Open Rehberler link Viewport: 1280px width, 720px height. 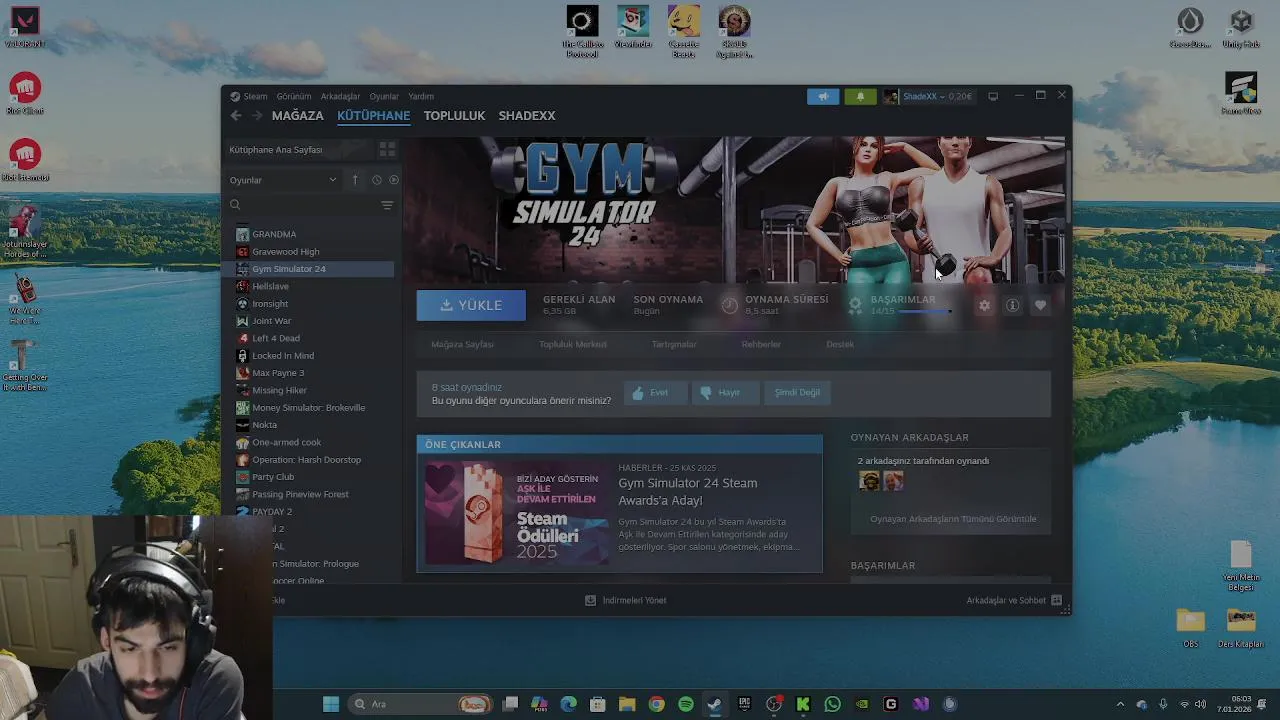click(761, 344)
